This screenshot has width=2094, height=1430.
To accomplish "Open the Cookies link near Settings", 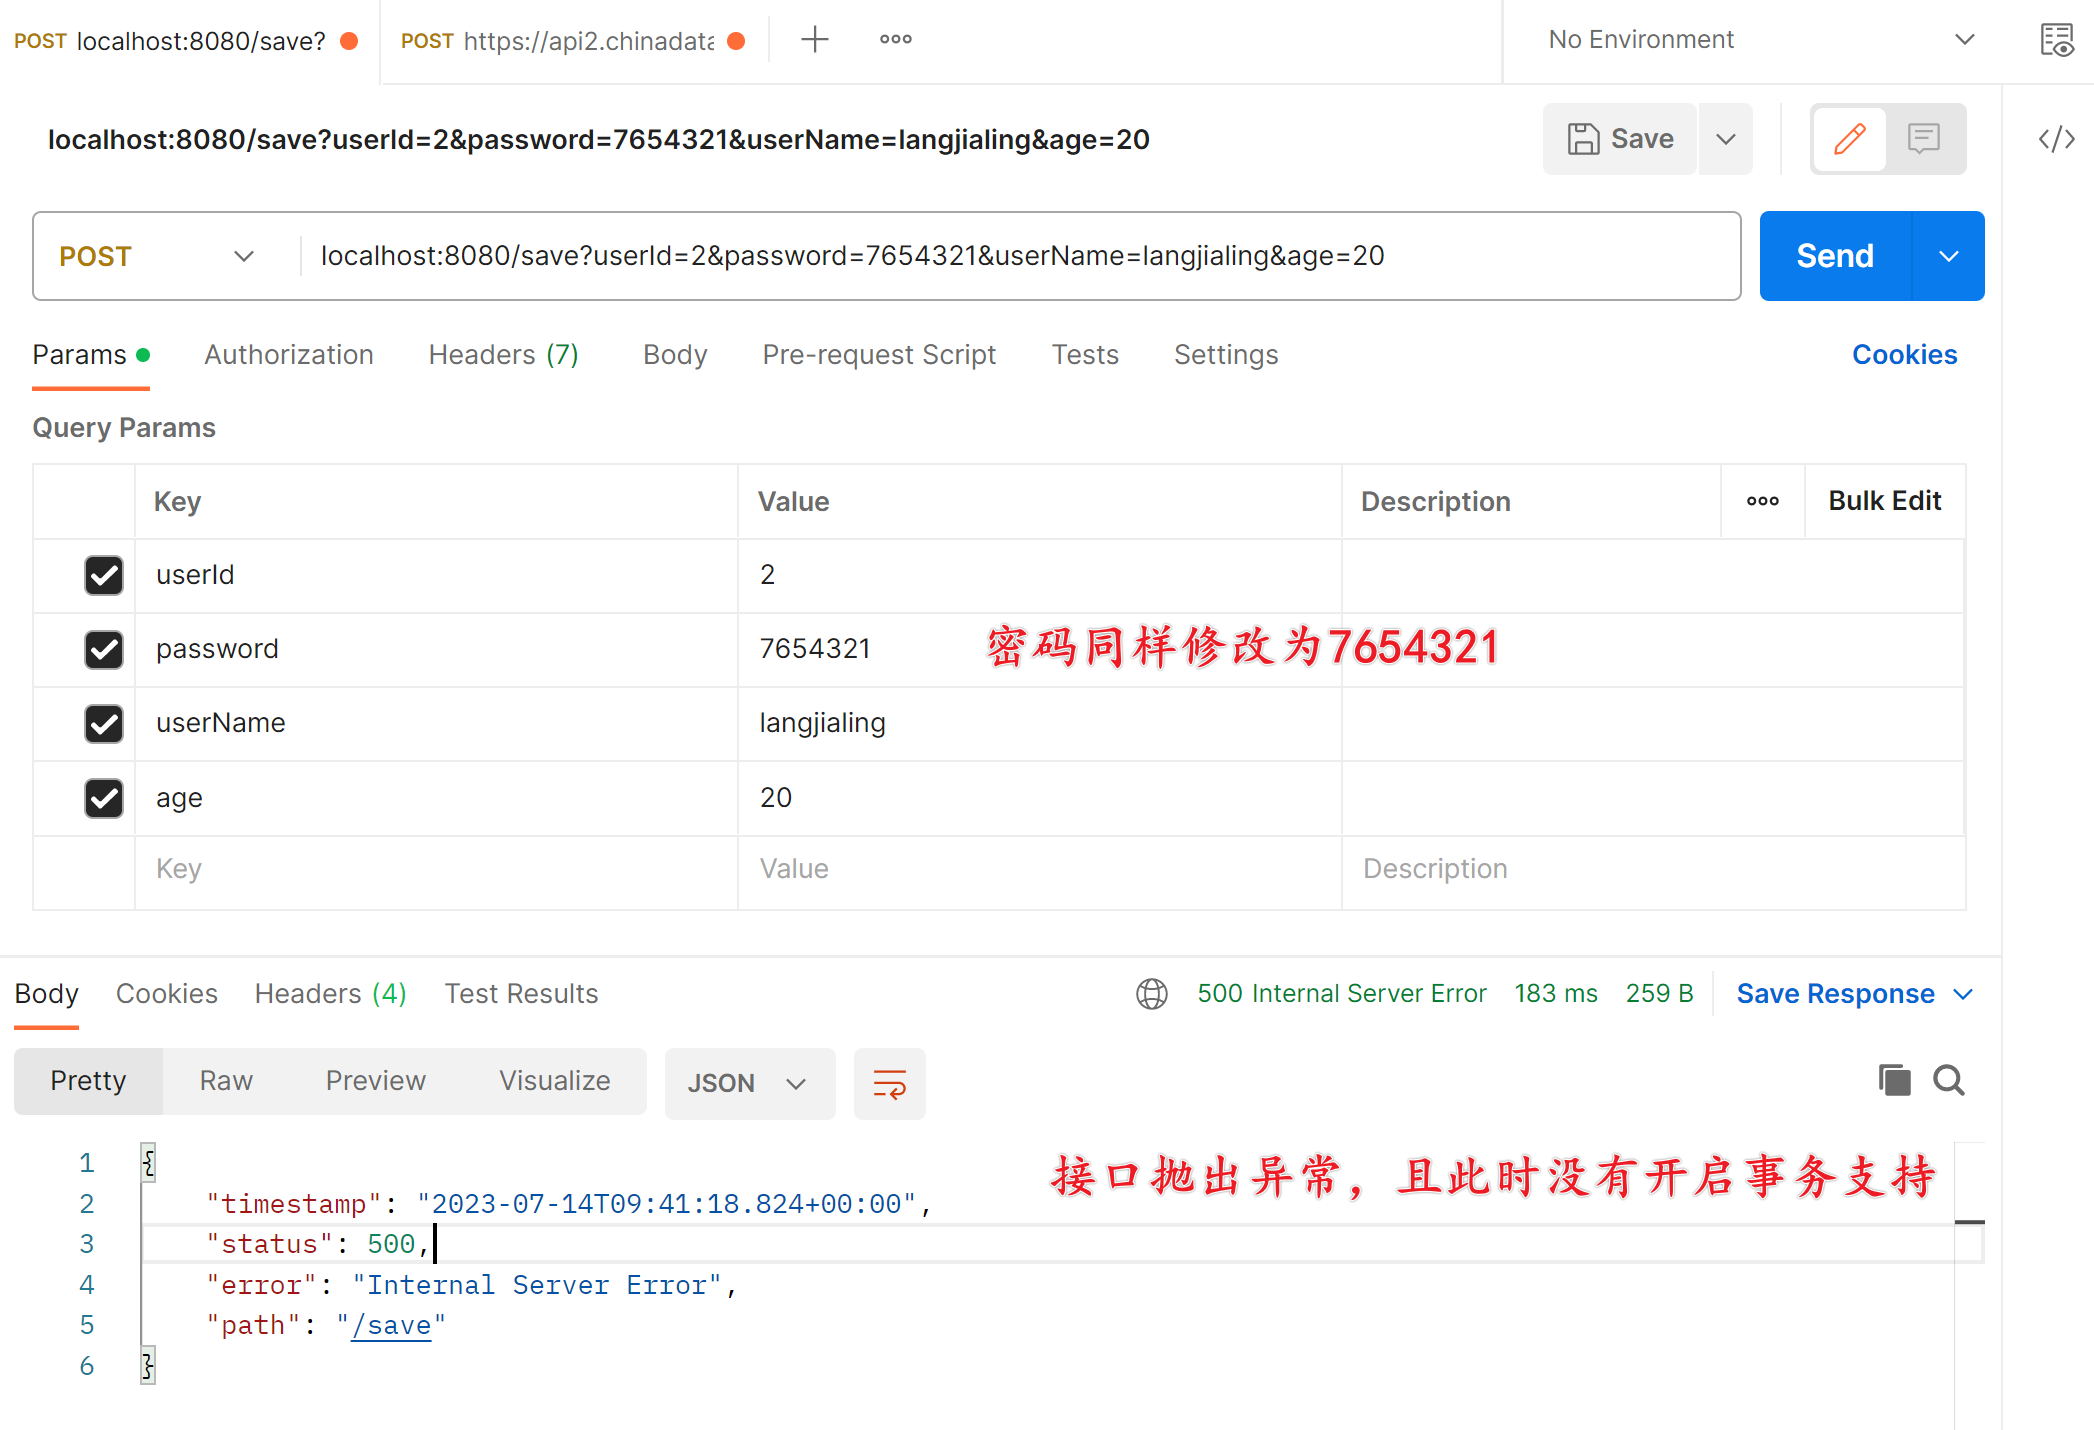I will click(1904, 355).
